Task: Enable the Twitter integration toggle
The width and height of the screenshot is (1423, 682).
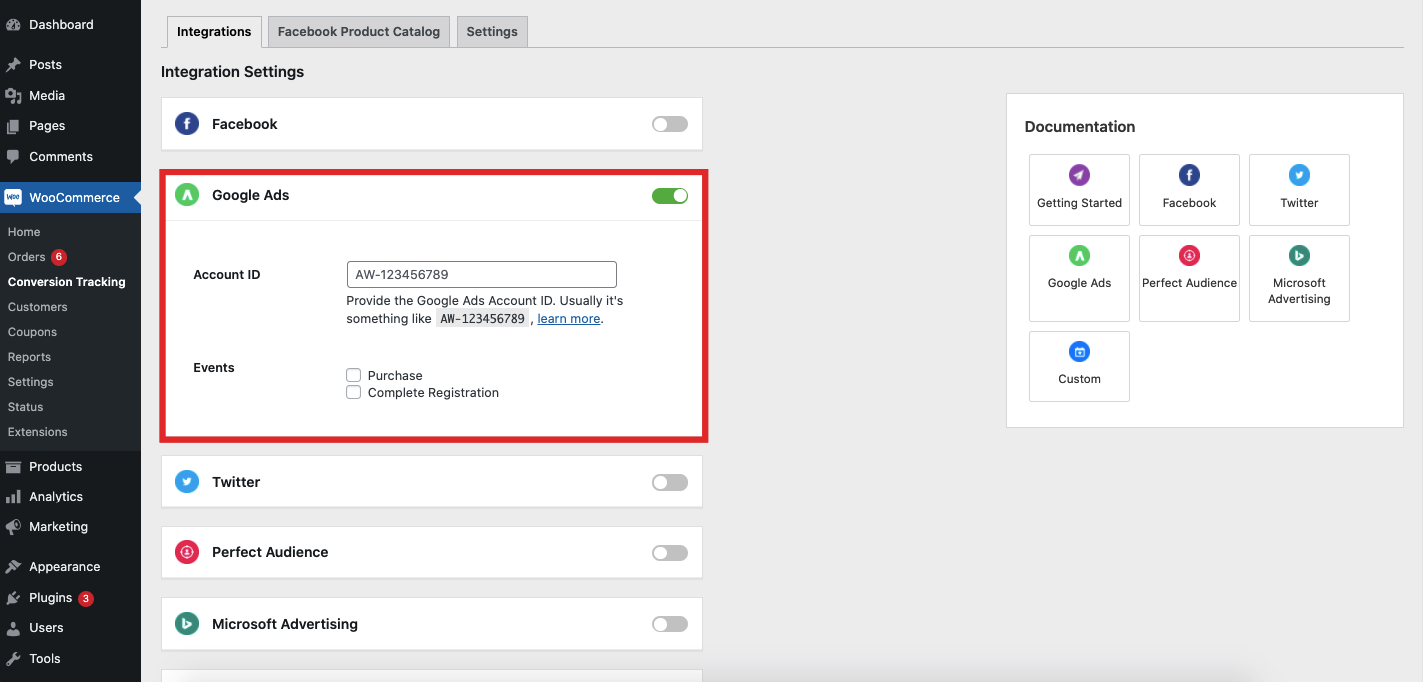Action: click(x=669, y=481)
